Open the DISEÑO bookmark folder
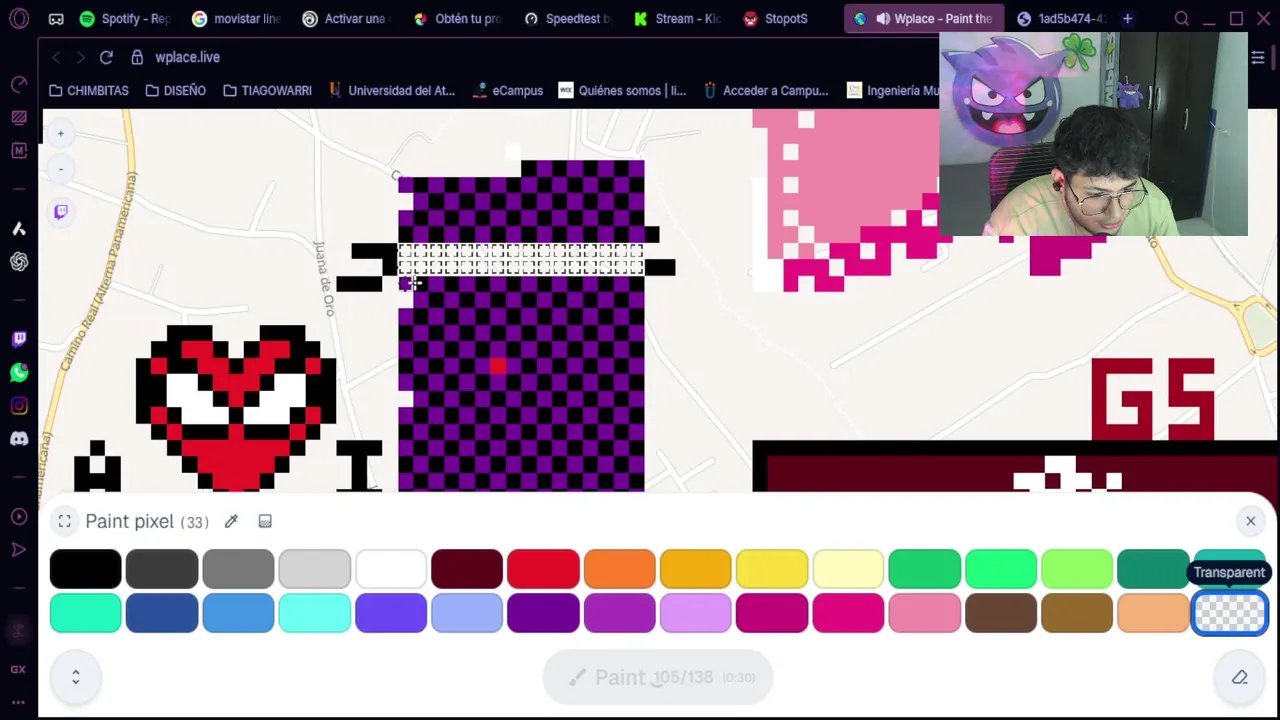This screenshot has width=1280, height=720. 175,90
